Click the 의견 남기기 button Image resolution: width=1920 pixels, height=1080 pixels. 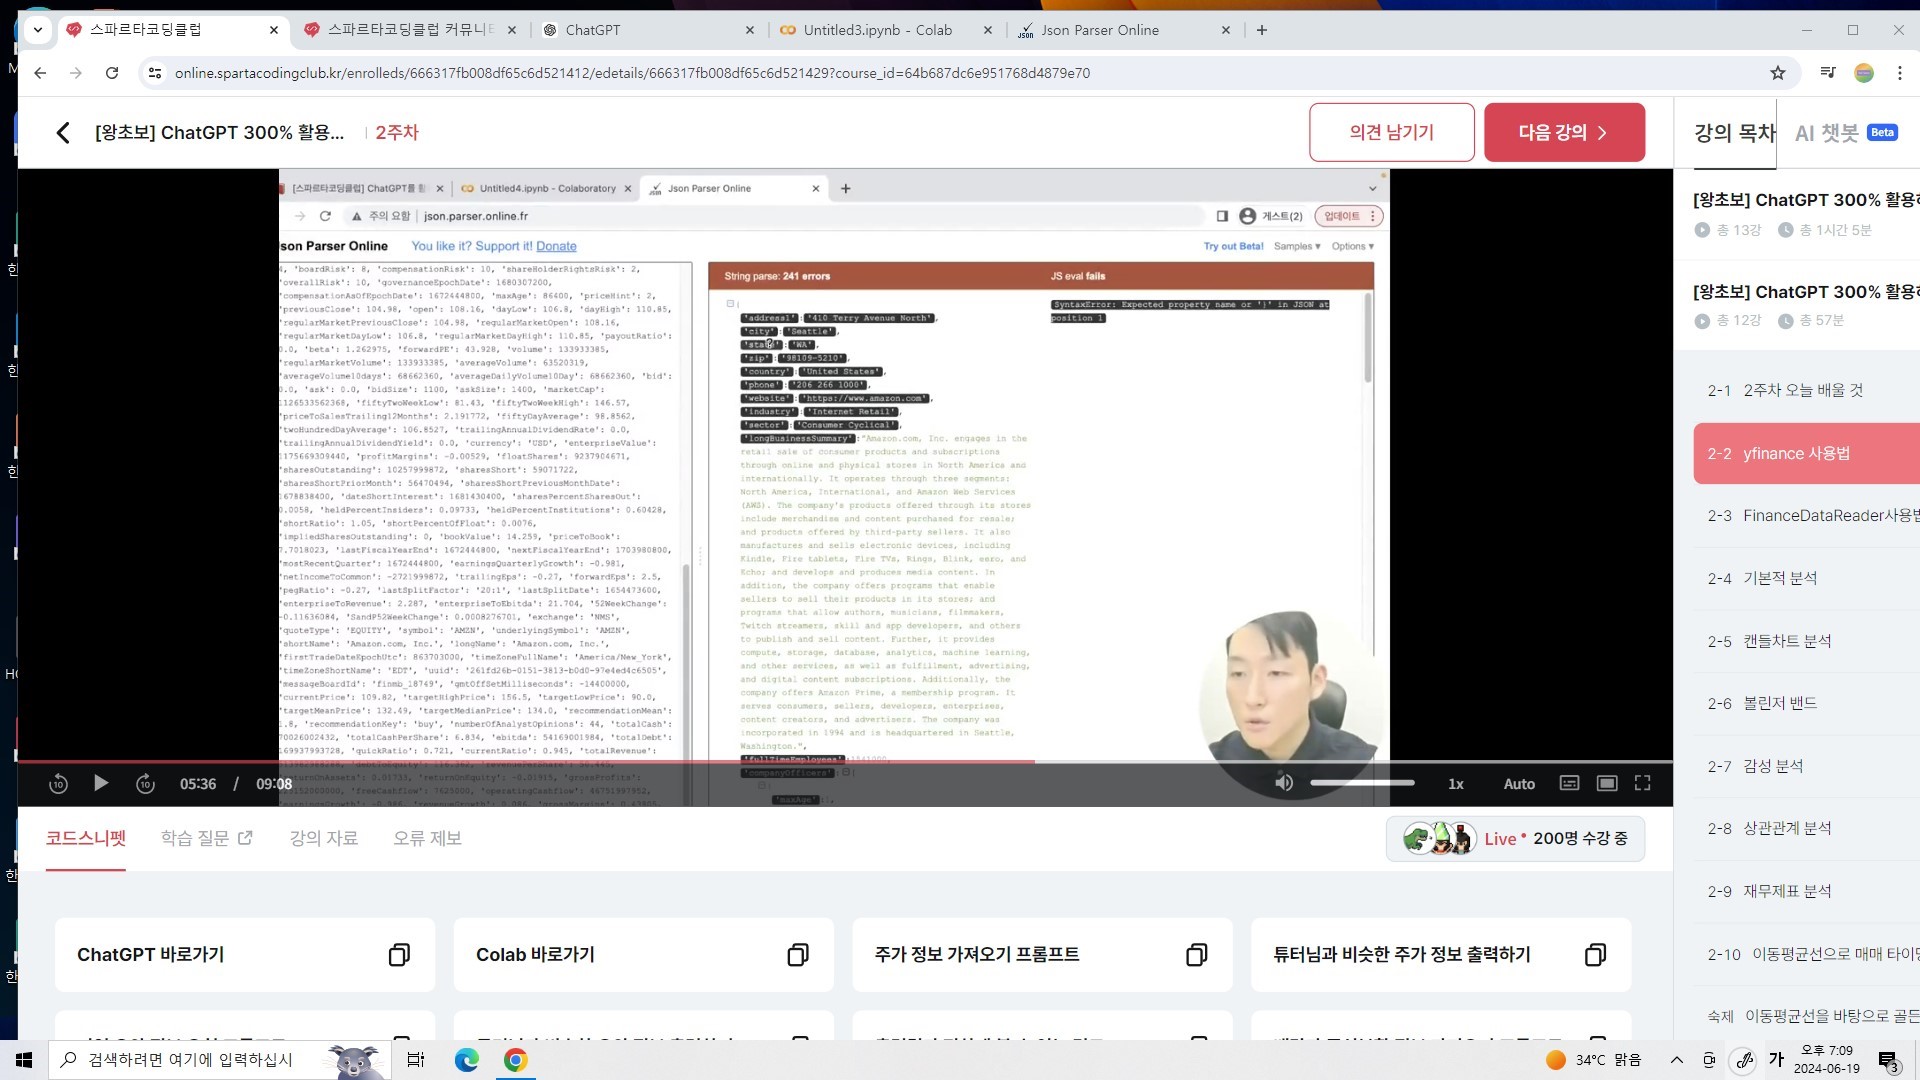1391,132
